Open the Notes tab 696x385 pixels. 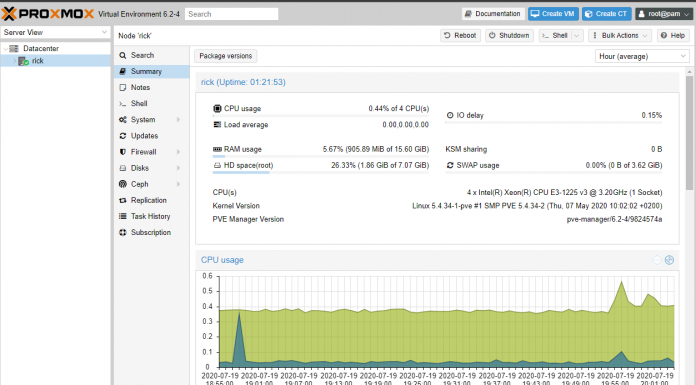(151, 87)
